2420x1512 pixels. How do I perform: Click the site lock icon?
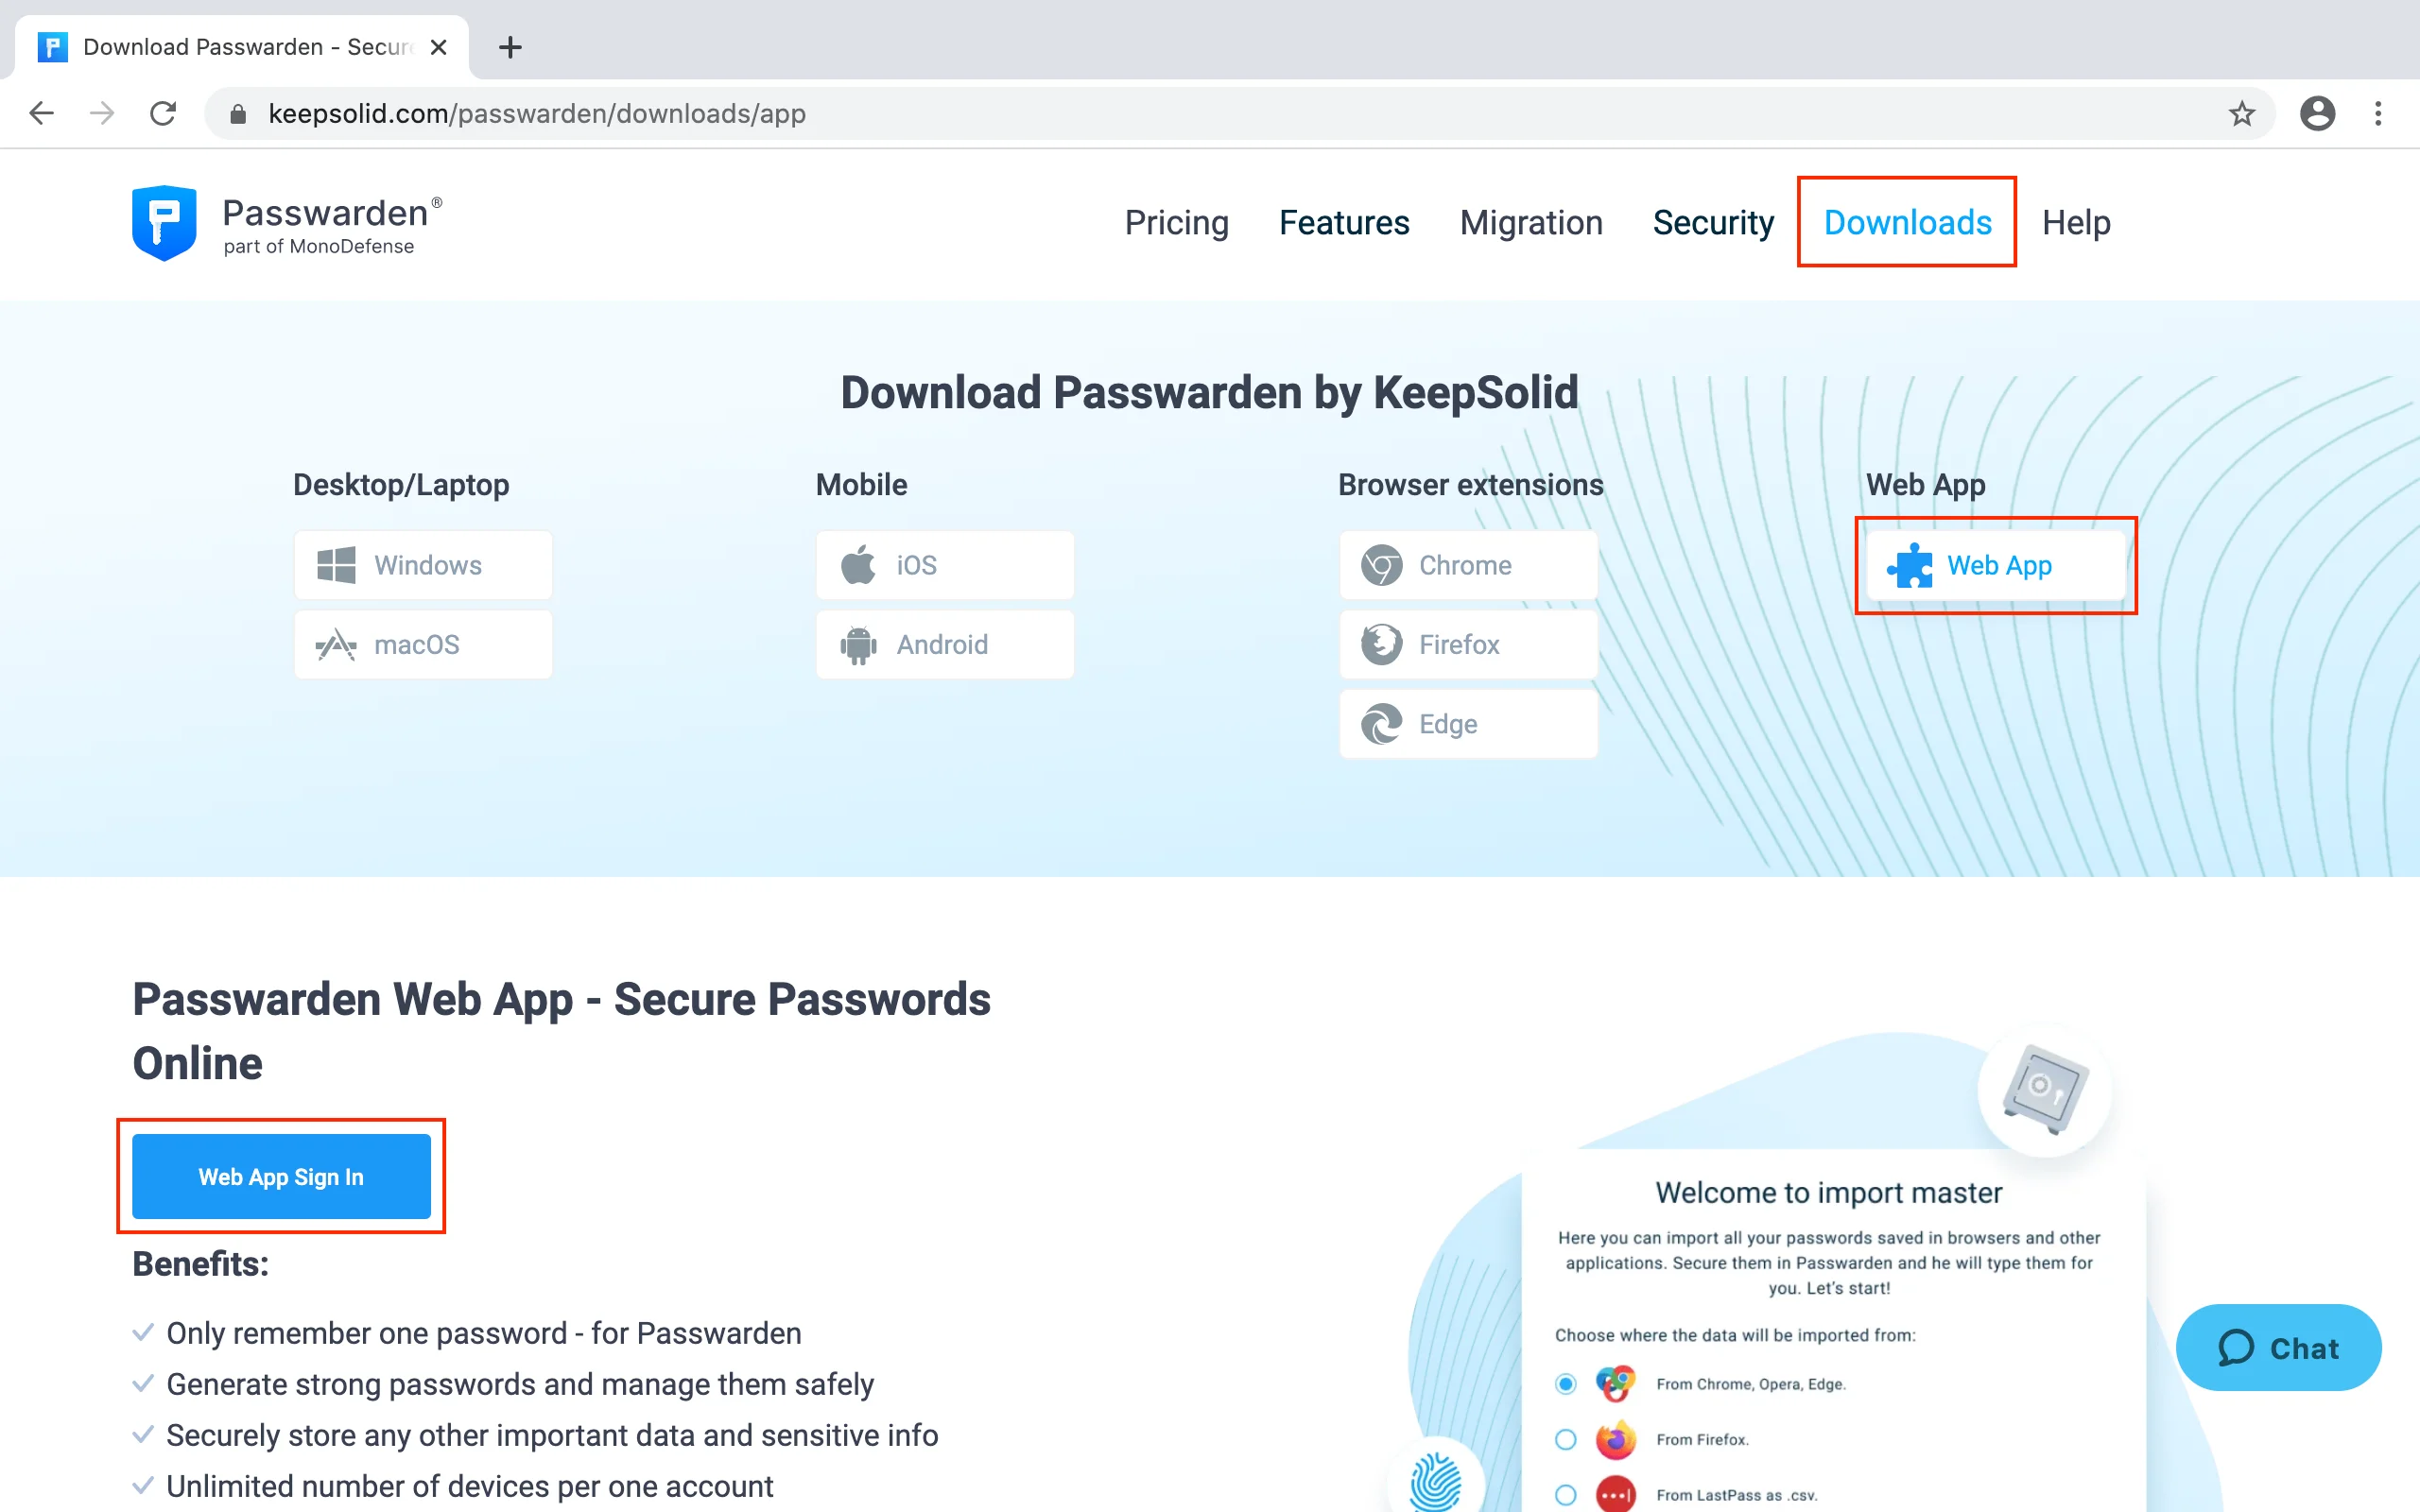click(x=238, y=113)
